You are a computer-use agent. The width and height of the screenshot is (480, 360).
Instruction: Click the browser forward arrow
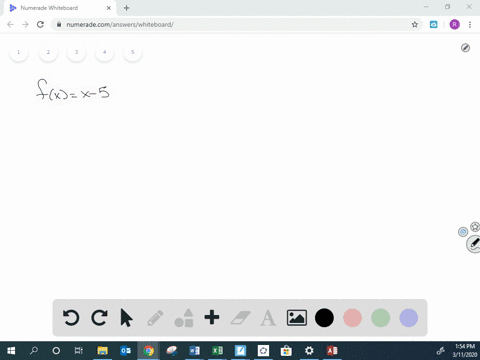coord(25,24)
